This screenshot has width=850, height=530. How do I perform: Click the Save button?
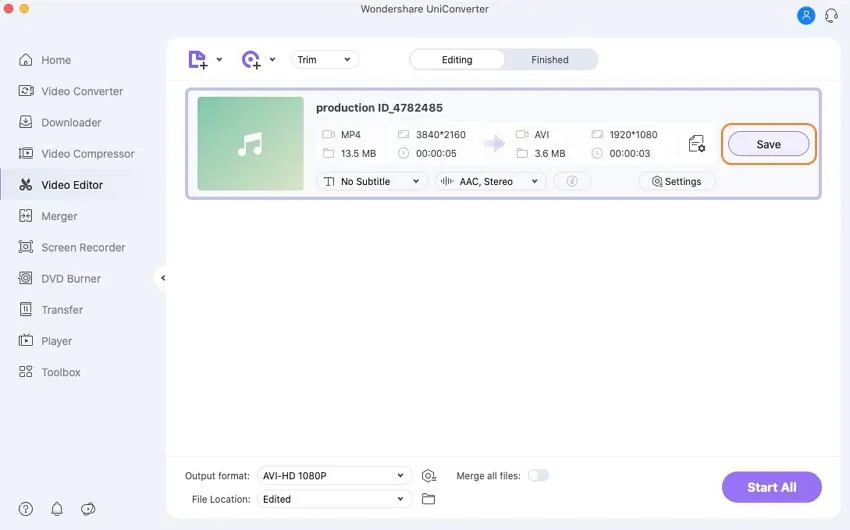pos(769,144)
